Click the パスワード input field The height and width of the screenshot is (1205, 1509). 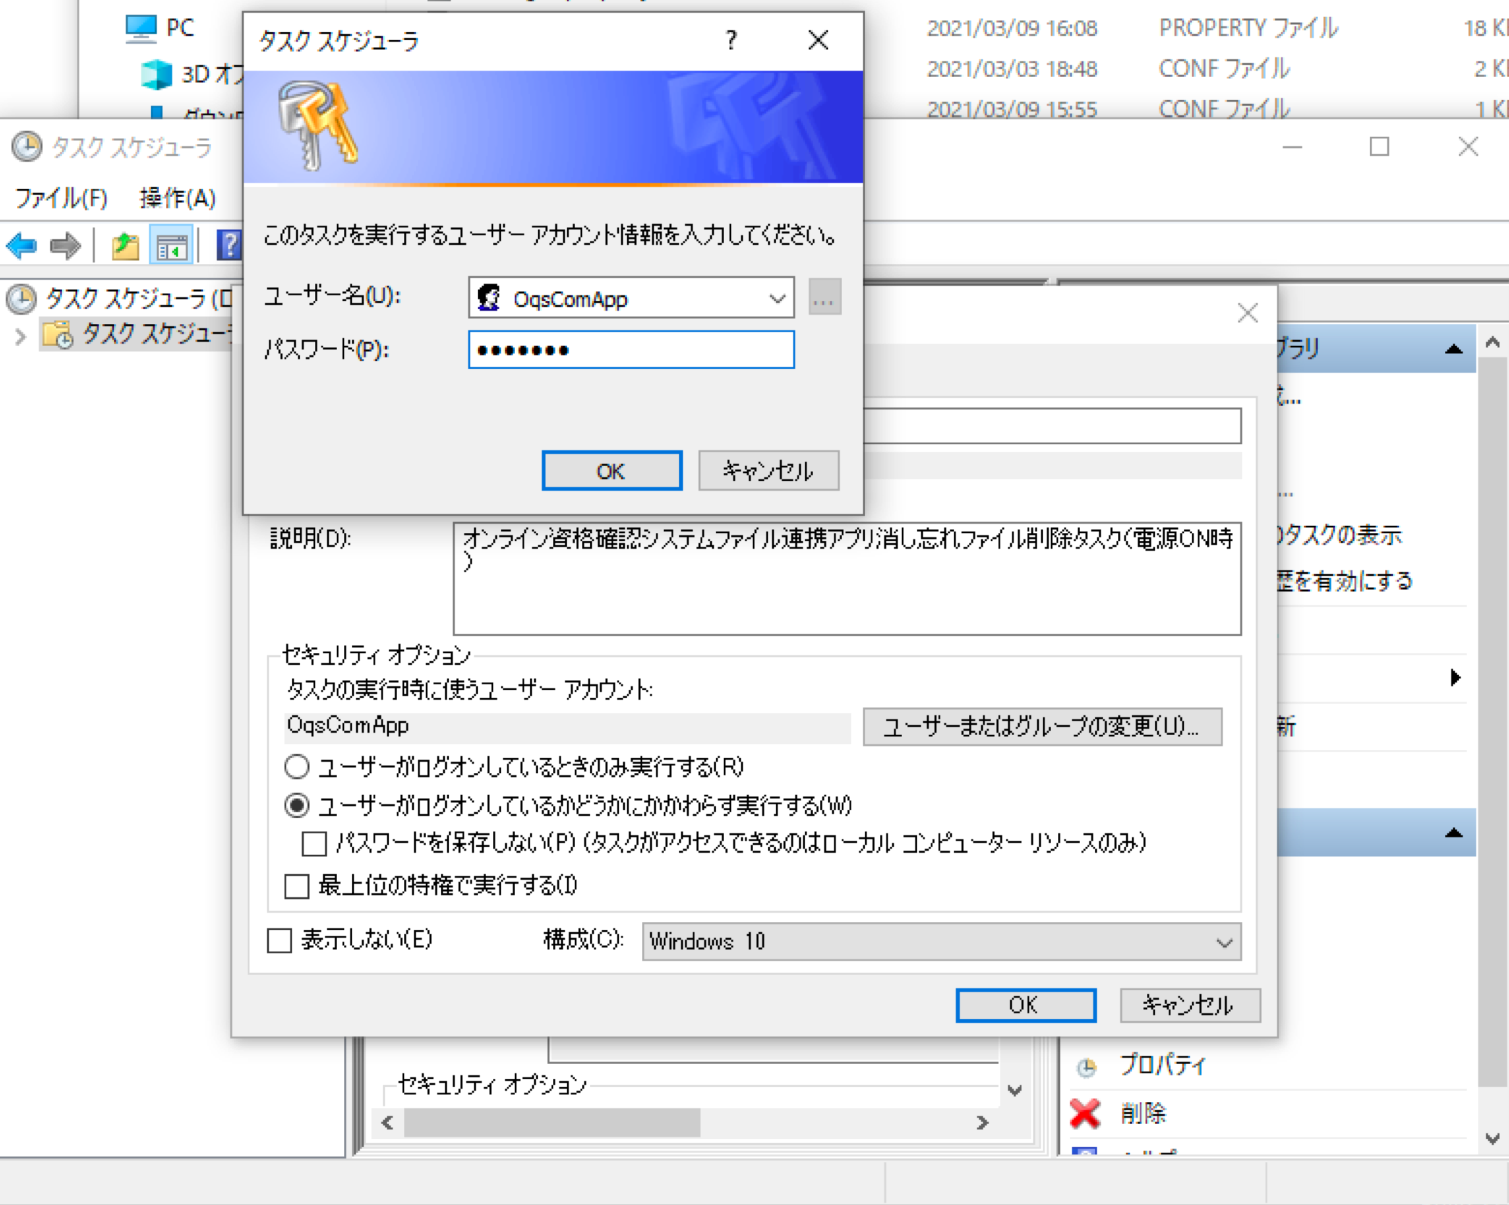coord(631,350)
